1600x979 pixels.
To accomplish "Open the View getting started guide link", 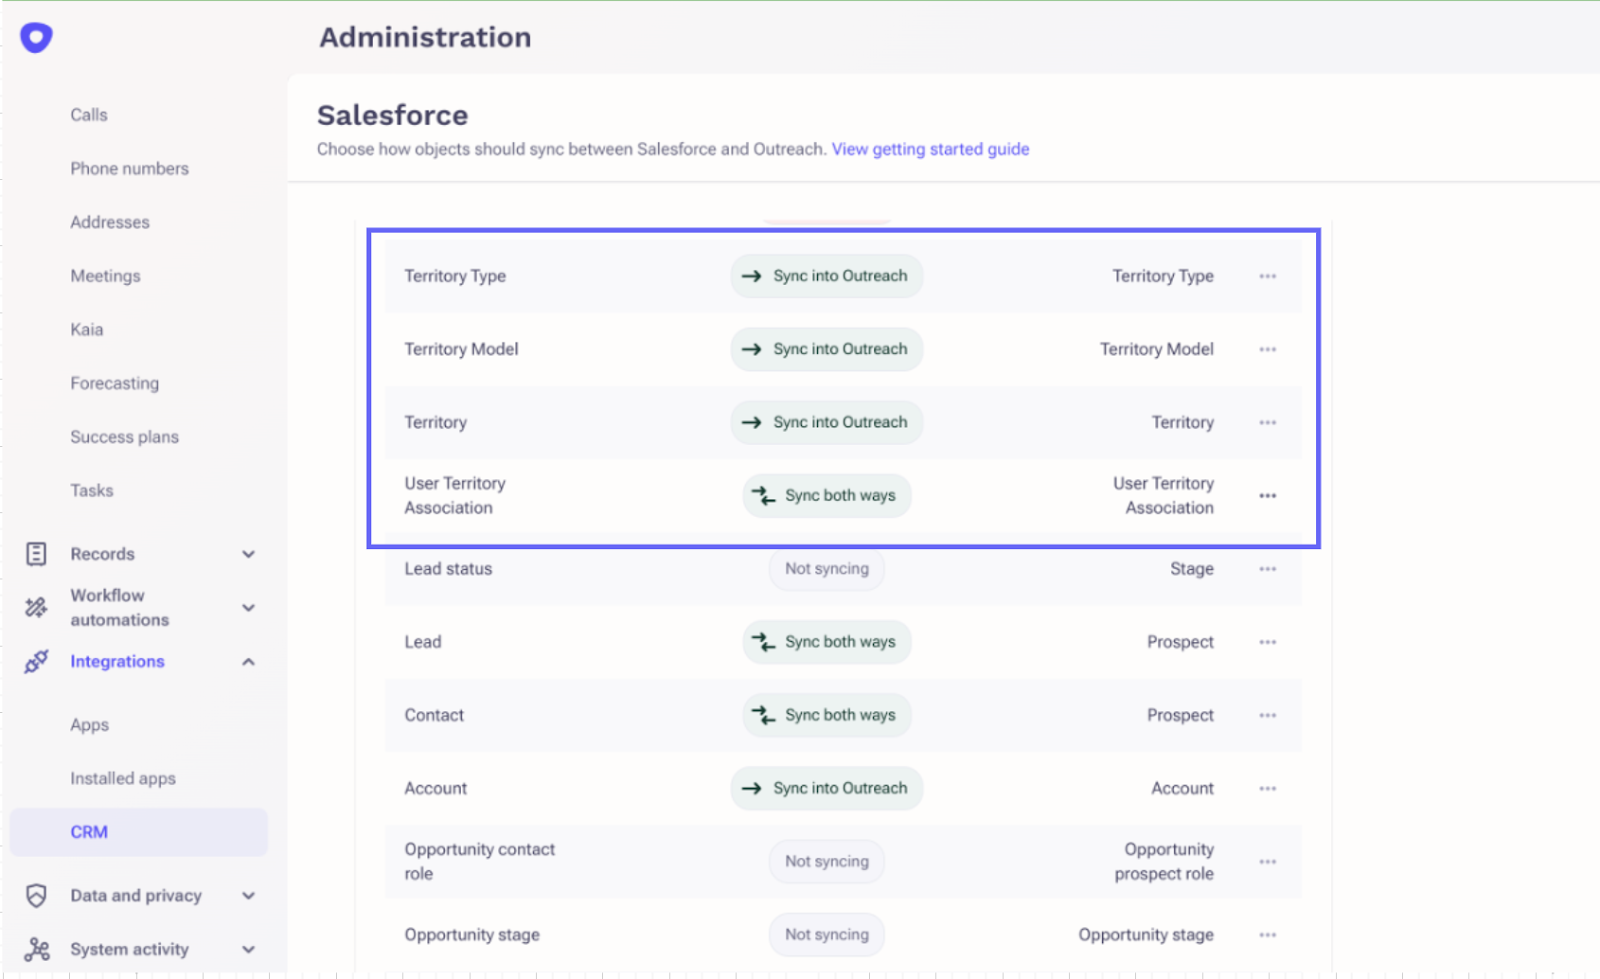I will point(930,149).
